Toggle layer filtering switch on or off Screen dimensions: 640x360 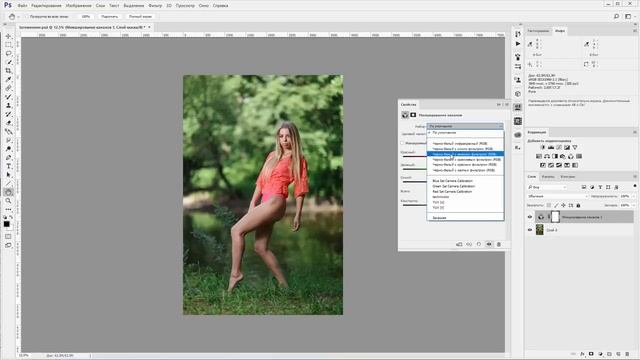635,186
